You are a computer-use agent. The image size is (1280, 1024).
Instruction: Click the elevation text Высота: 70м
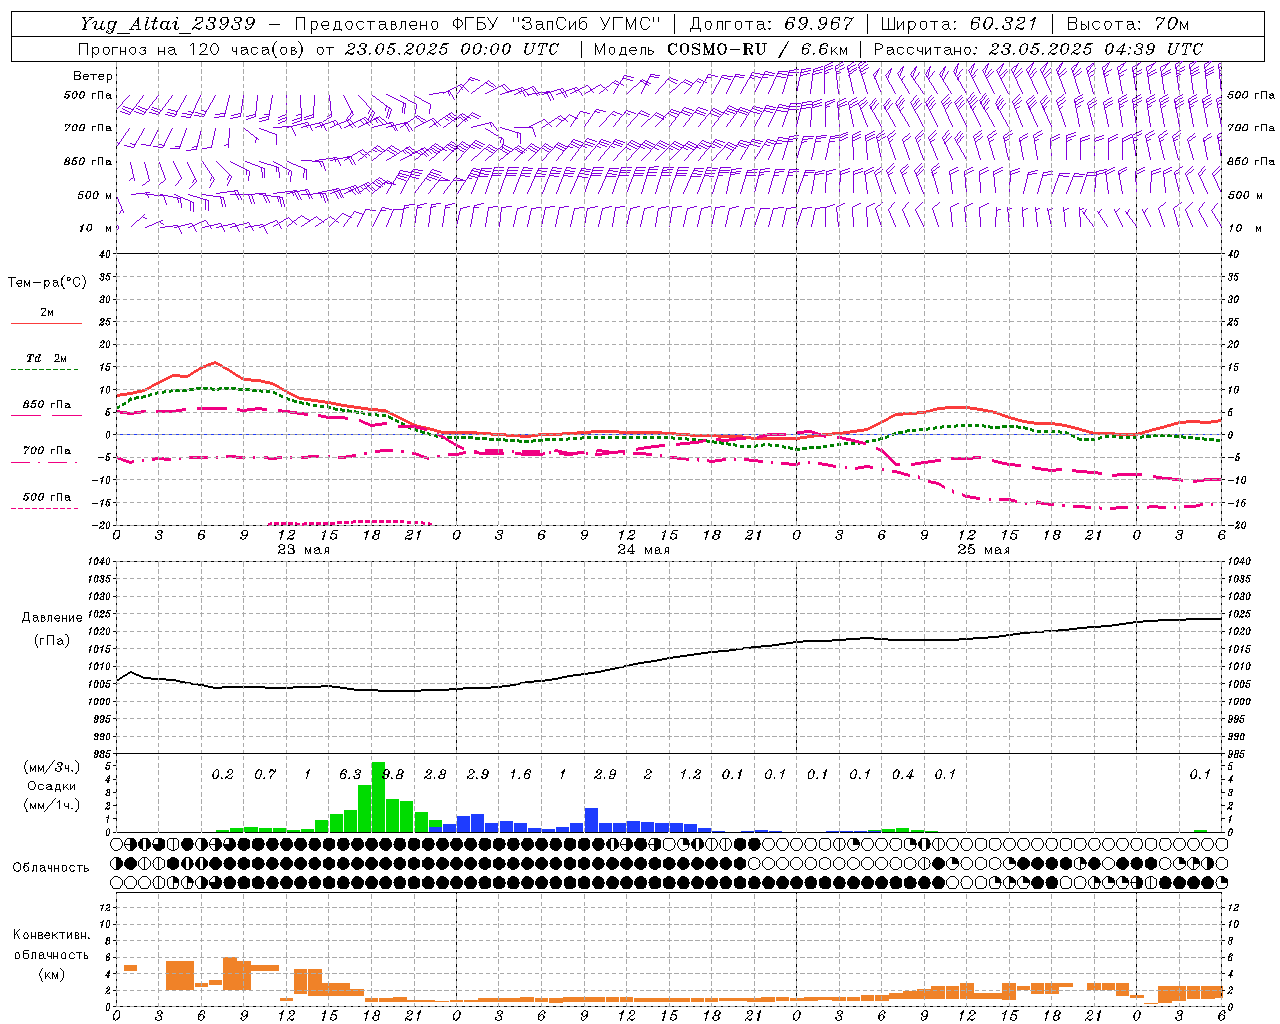click(x=1128, y=24)
